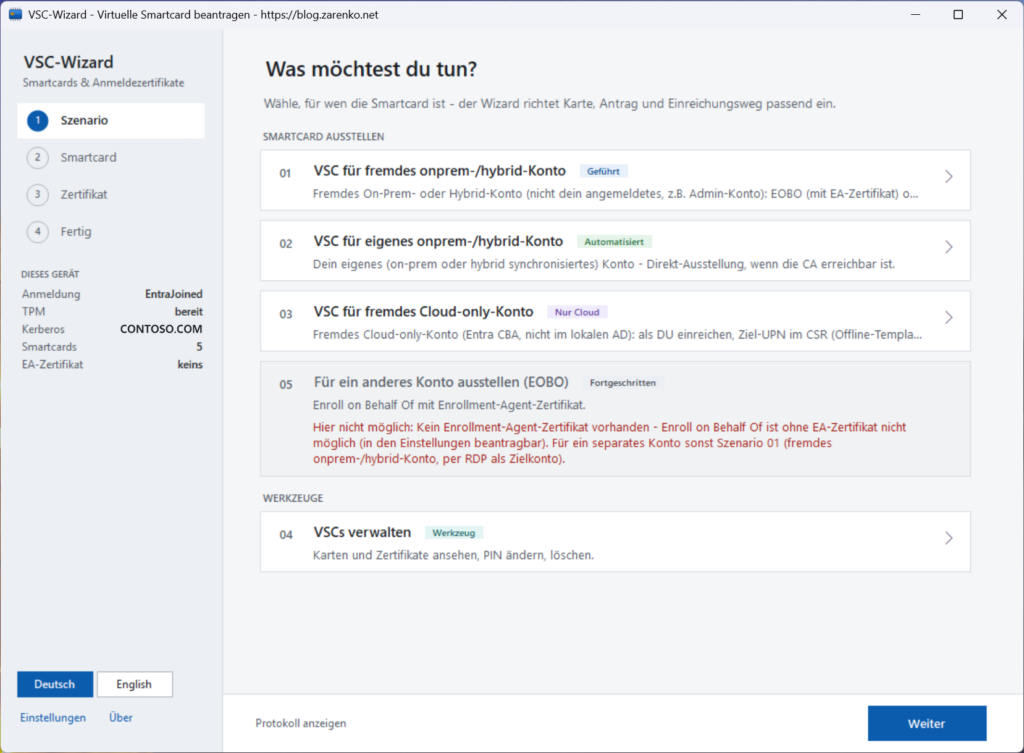Viewport: 1024px width, 753px height.
Task: Select step 3 circle for Zertifikat
Action: coord(38,195)
